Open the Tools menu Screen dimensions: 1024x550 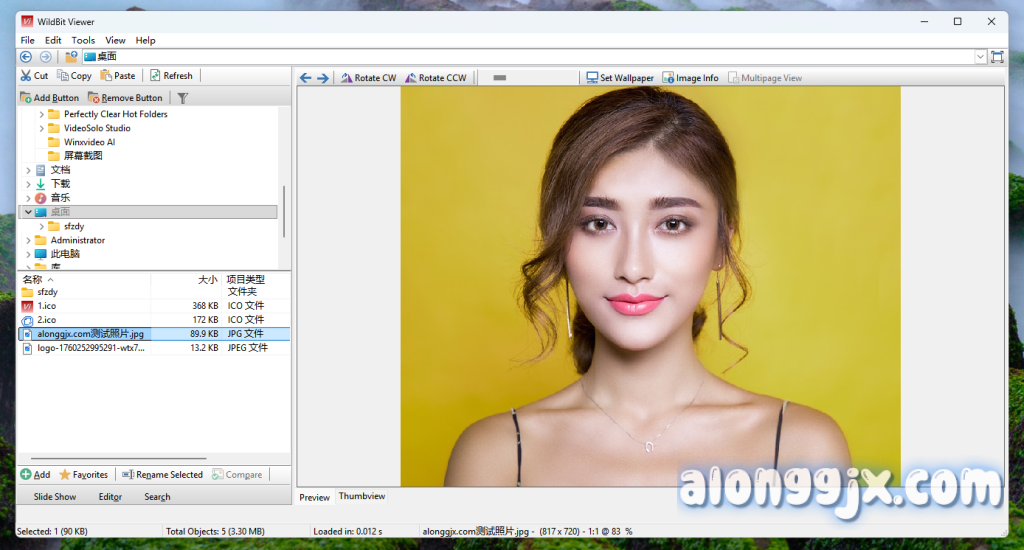point(83,40)
